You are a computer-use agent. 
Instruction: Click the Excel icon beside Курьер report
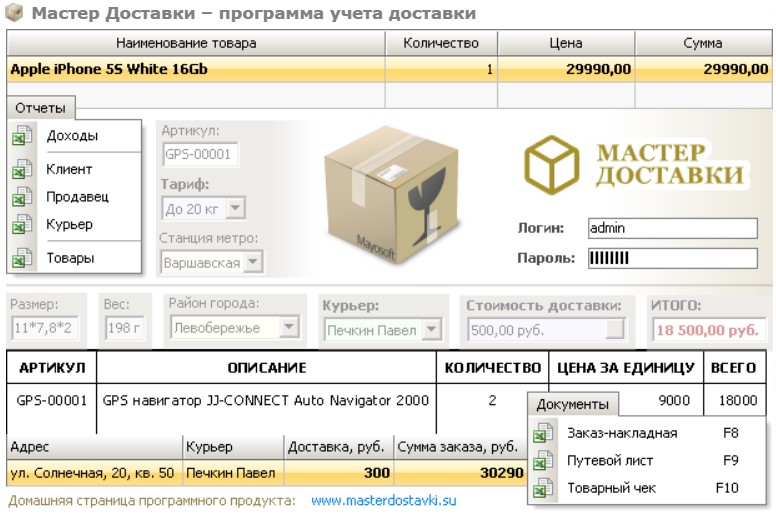pyautogui.click(x=22, y=224)
